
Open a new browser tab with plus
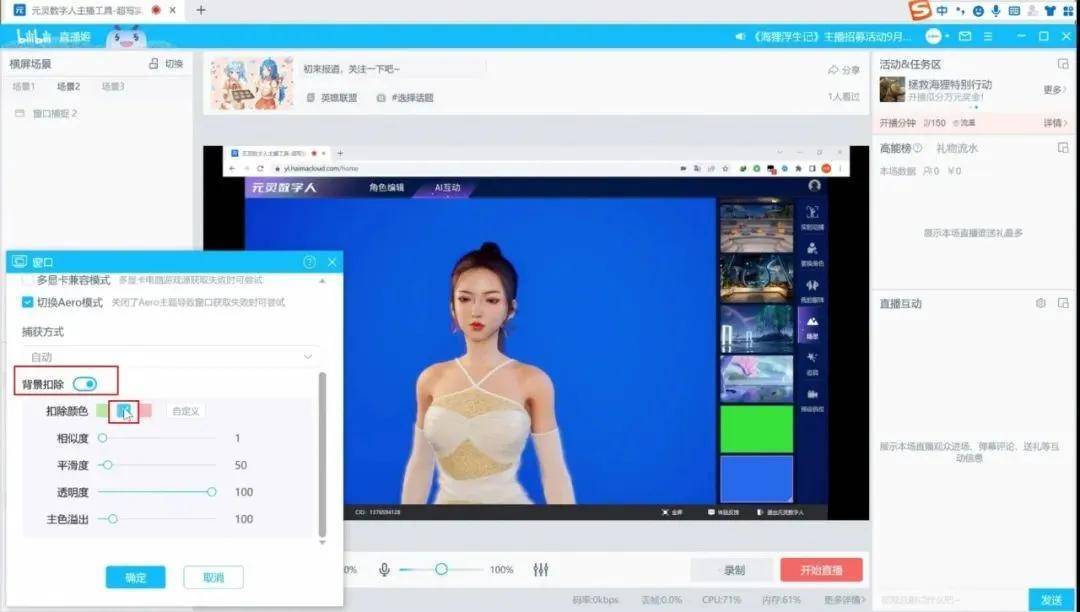pyautogui.click(x=200, y=10)
